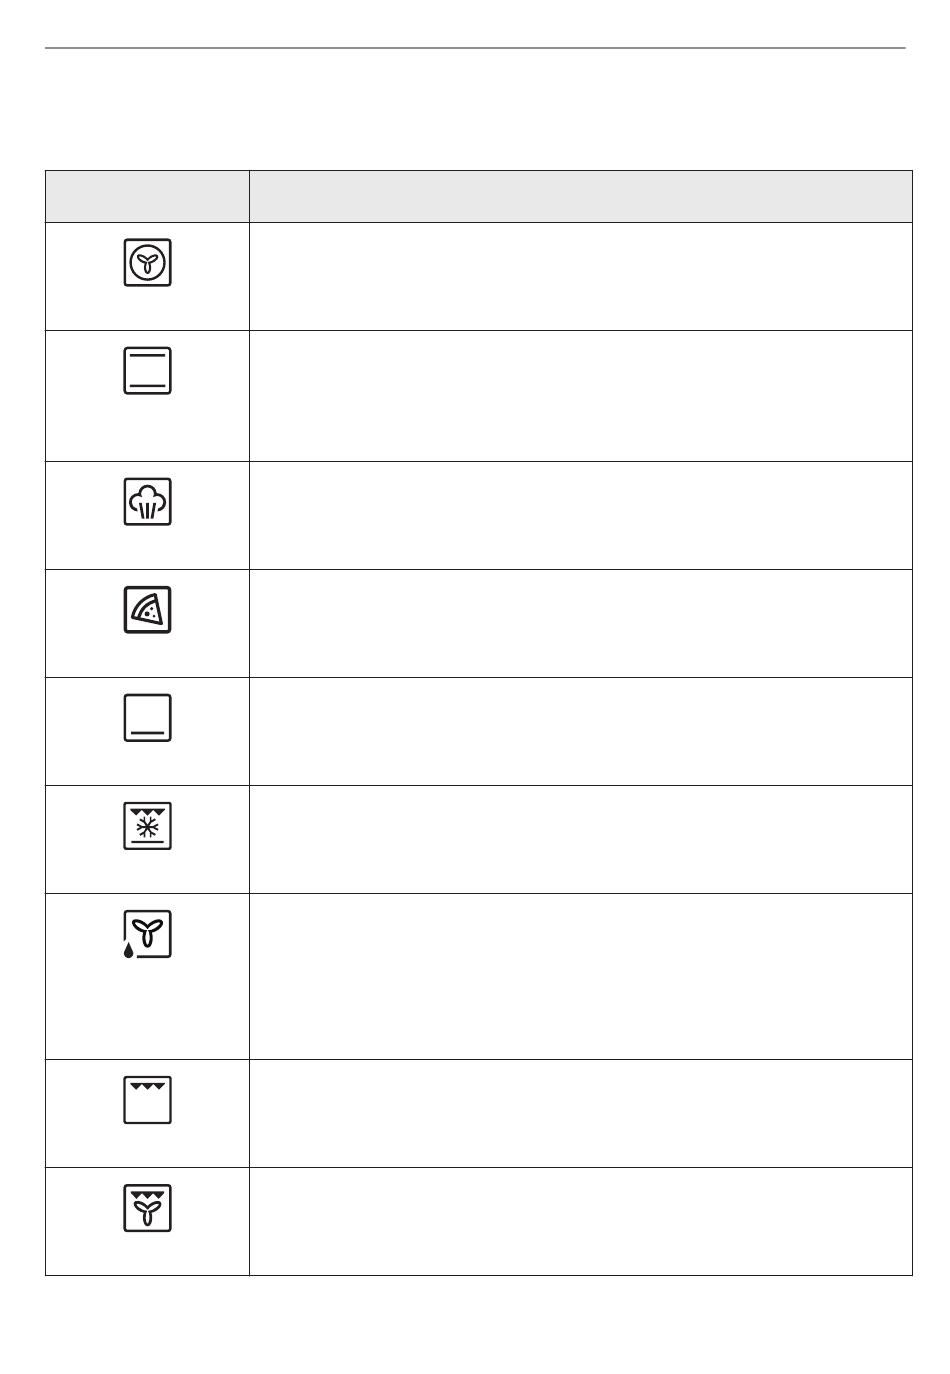Click the description cell beside the bottom heat icon
The height and width of the screenshot is (1374, 950).
coord(581,732)
